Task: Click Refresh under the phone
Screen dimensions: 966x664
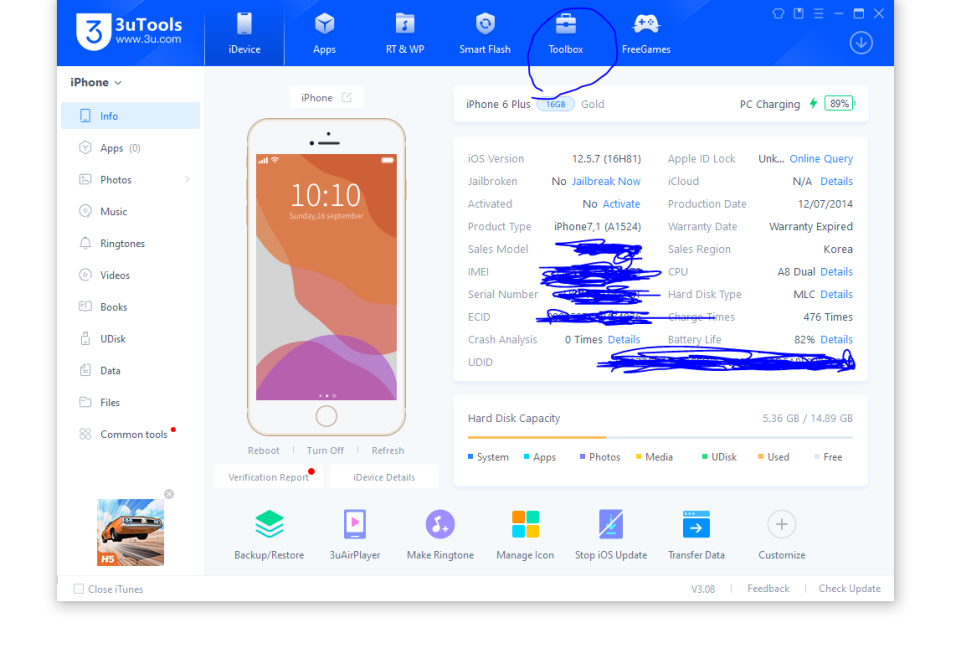Action: coord(388,451)
